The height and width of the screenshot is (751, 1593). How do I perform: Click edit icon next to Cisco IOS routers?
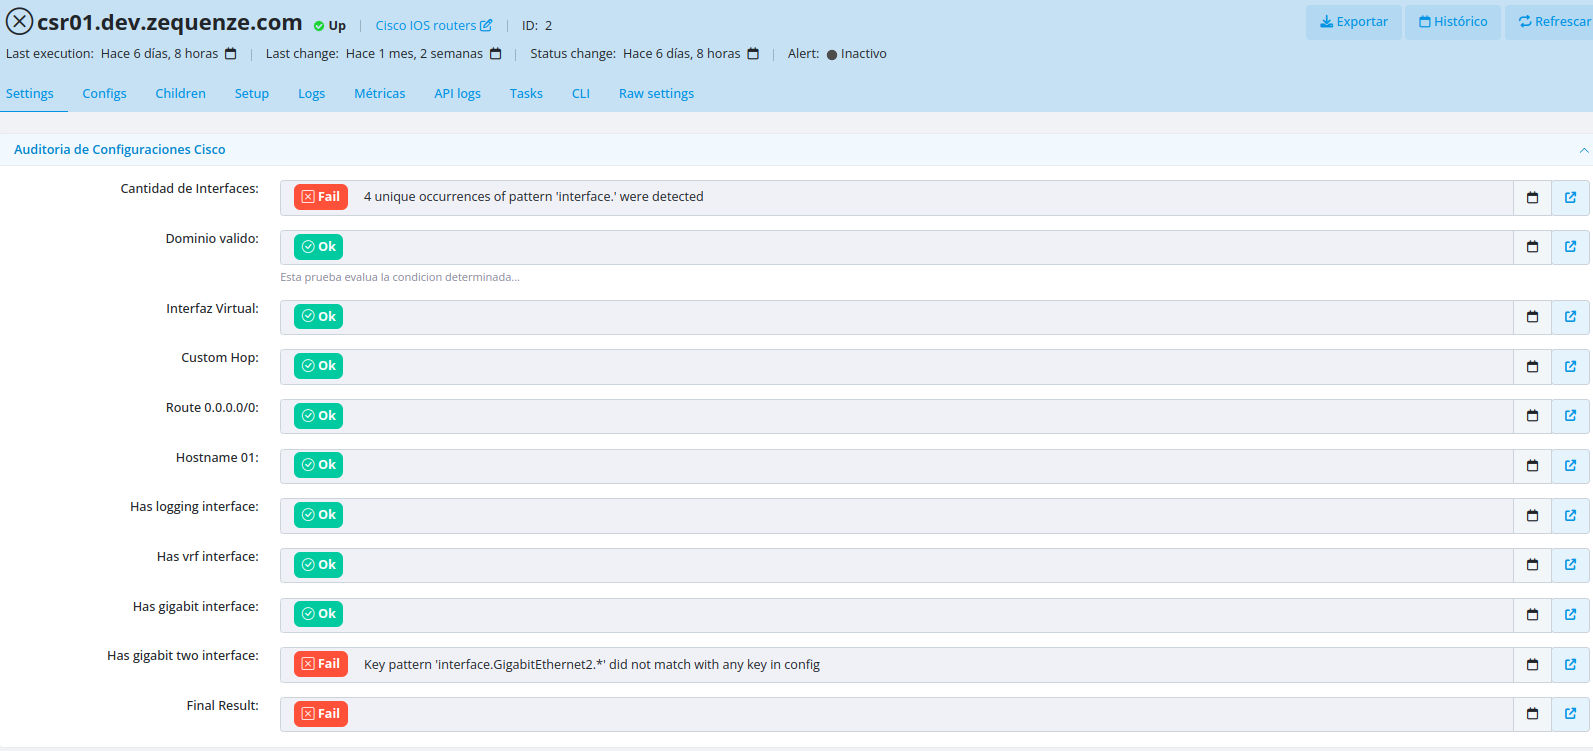click(486, 26)
